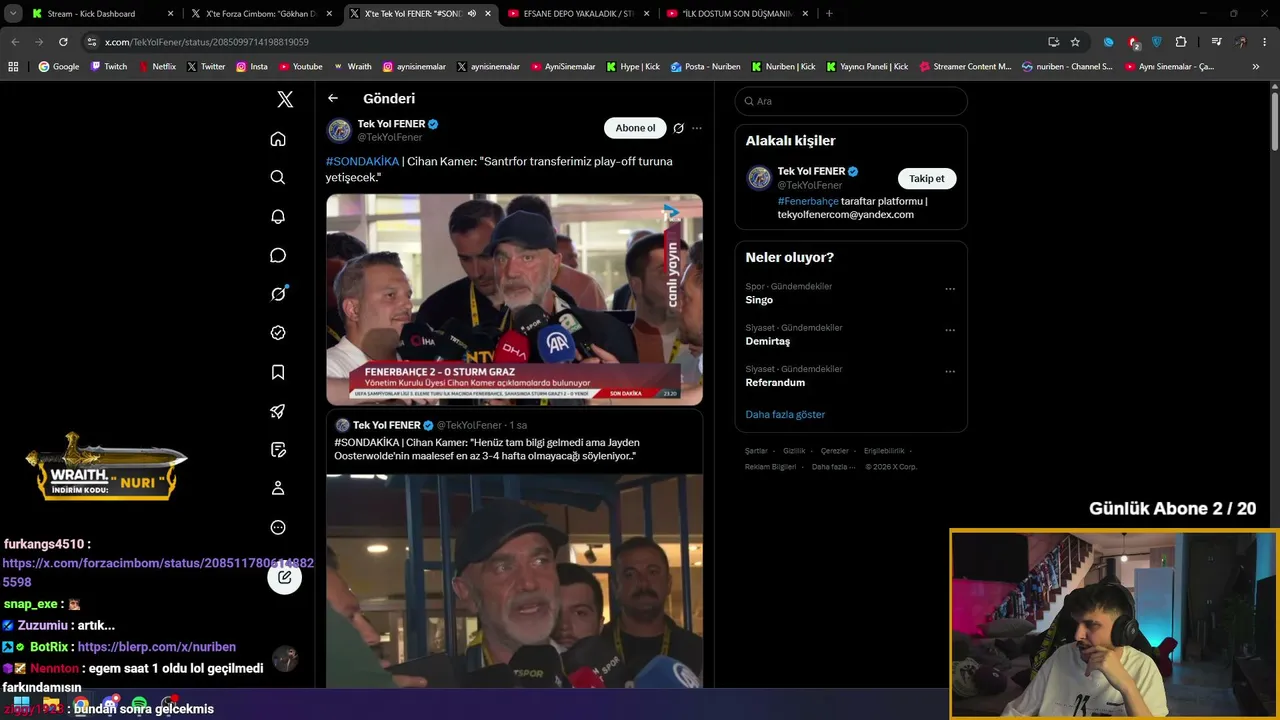This screenshot has height=720, width=1280.
Task: Open the browser extensions puzzle icon
Action: [x=1181, y=42]
